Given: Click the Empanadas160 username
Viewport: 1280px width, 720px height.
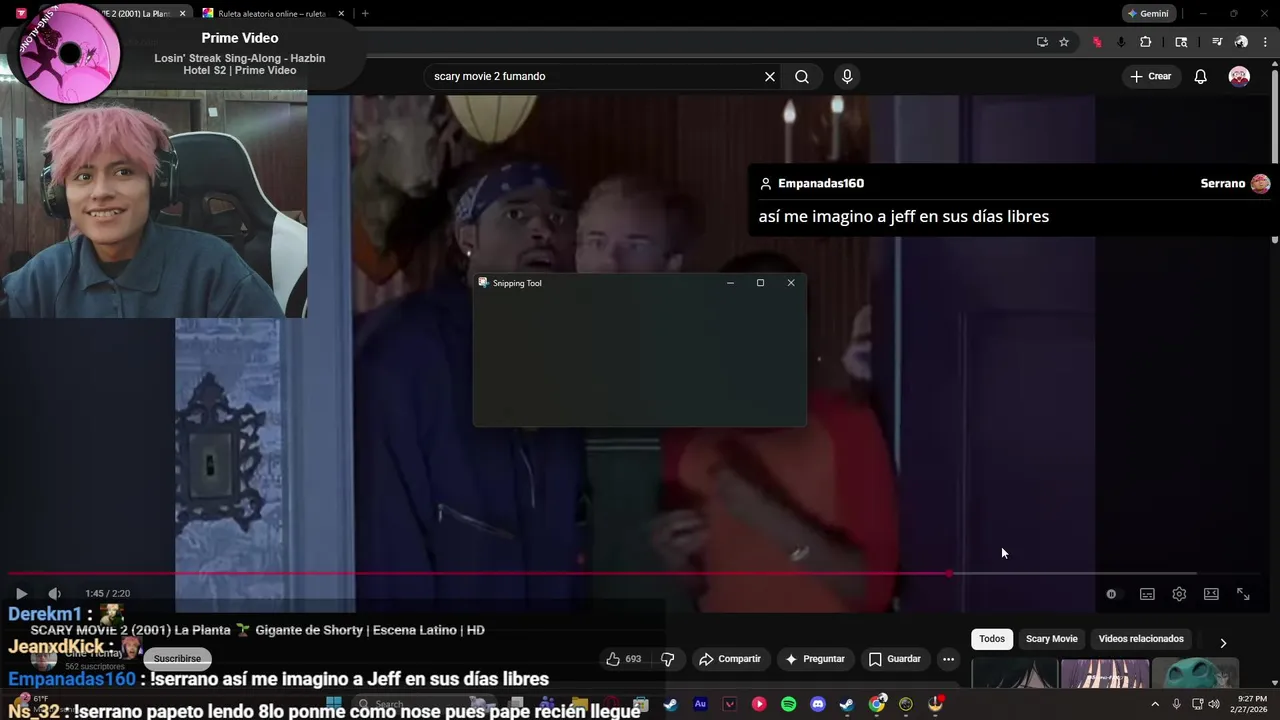Looking at the screenshot, I should click(821, 183).
